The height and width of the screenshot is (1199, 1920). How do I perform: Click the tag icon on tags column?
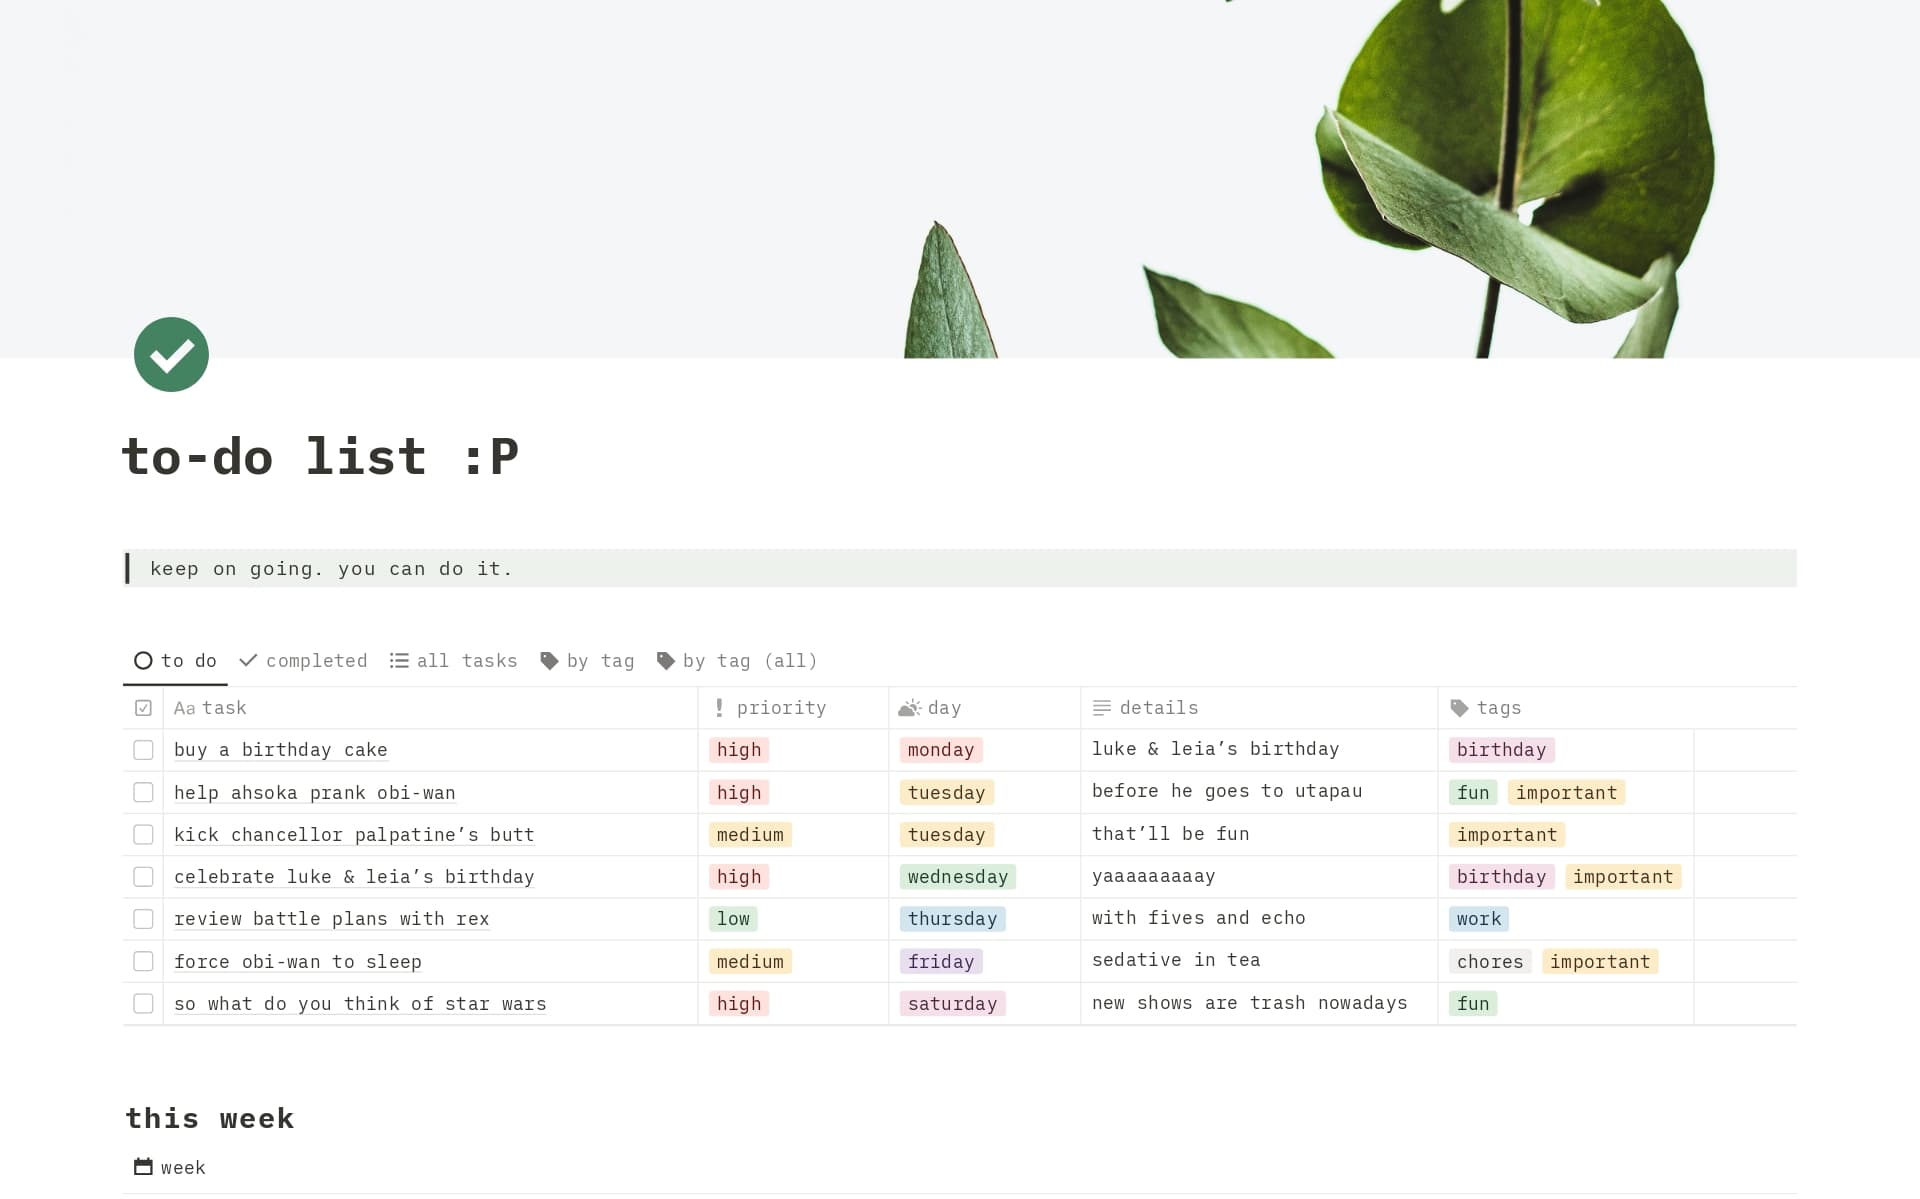1459,707
